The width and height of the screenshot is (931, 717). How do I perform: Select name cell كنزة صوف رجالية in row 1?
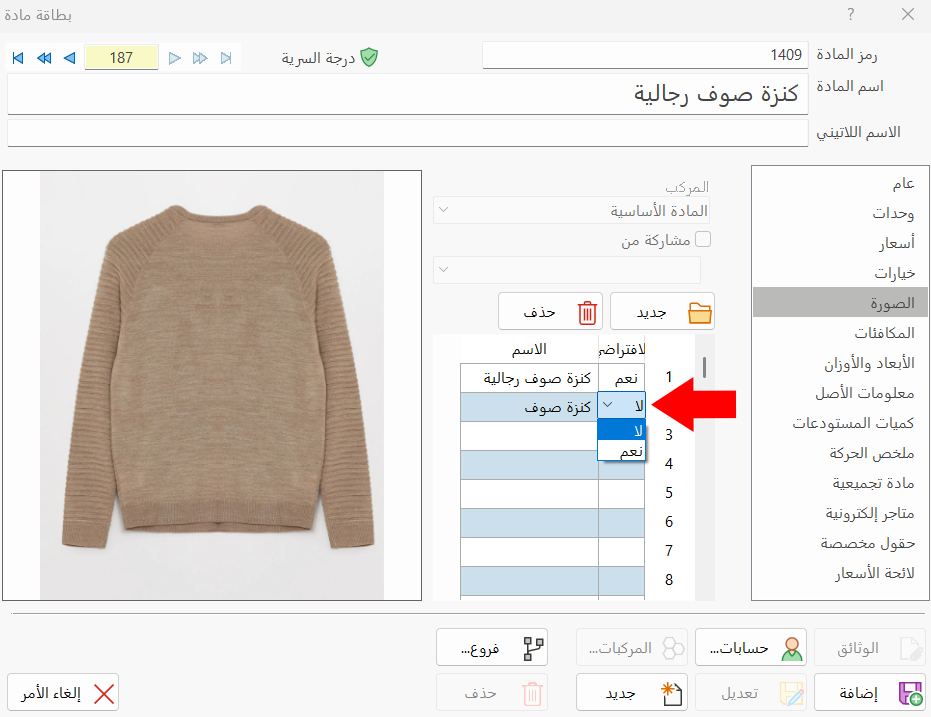tap(530, 378)
